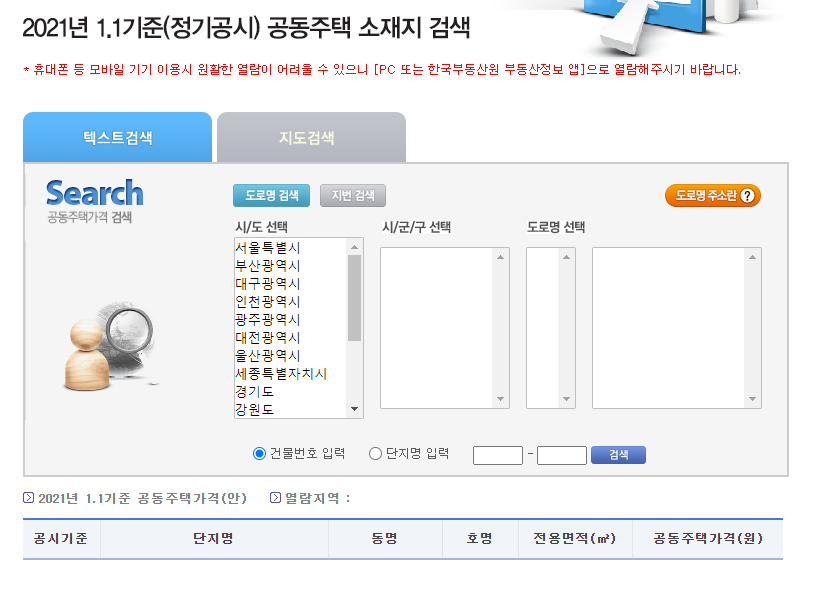
Task: Click the 단지명 column header
Action: tap(214, 539)
